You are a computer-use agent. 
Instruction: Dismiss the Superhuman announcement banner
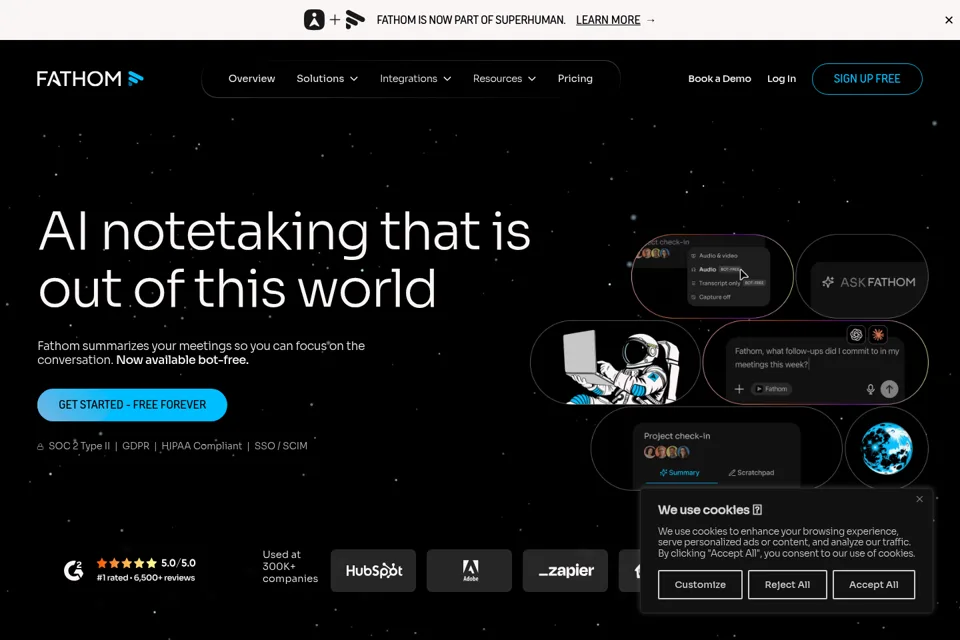click(948, 20)
